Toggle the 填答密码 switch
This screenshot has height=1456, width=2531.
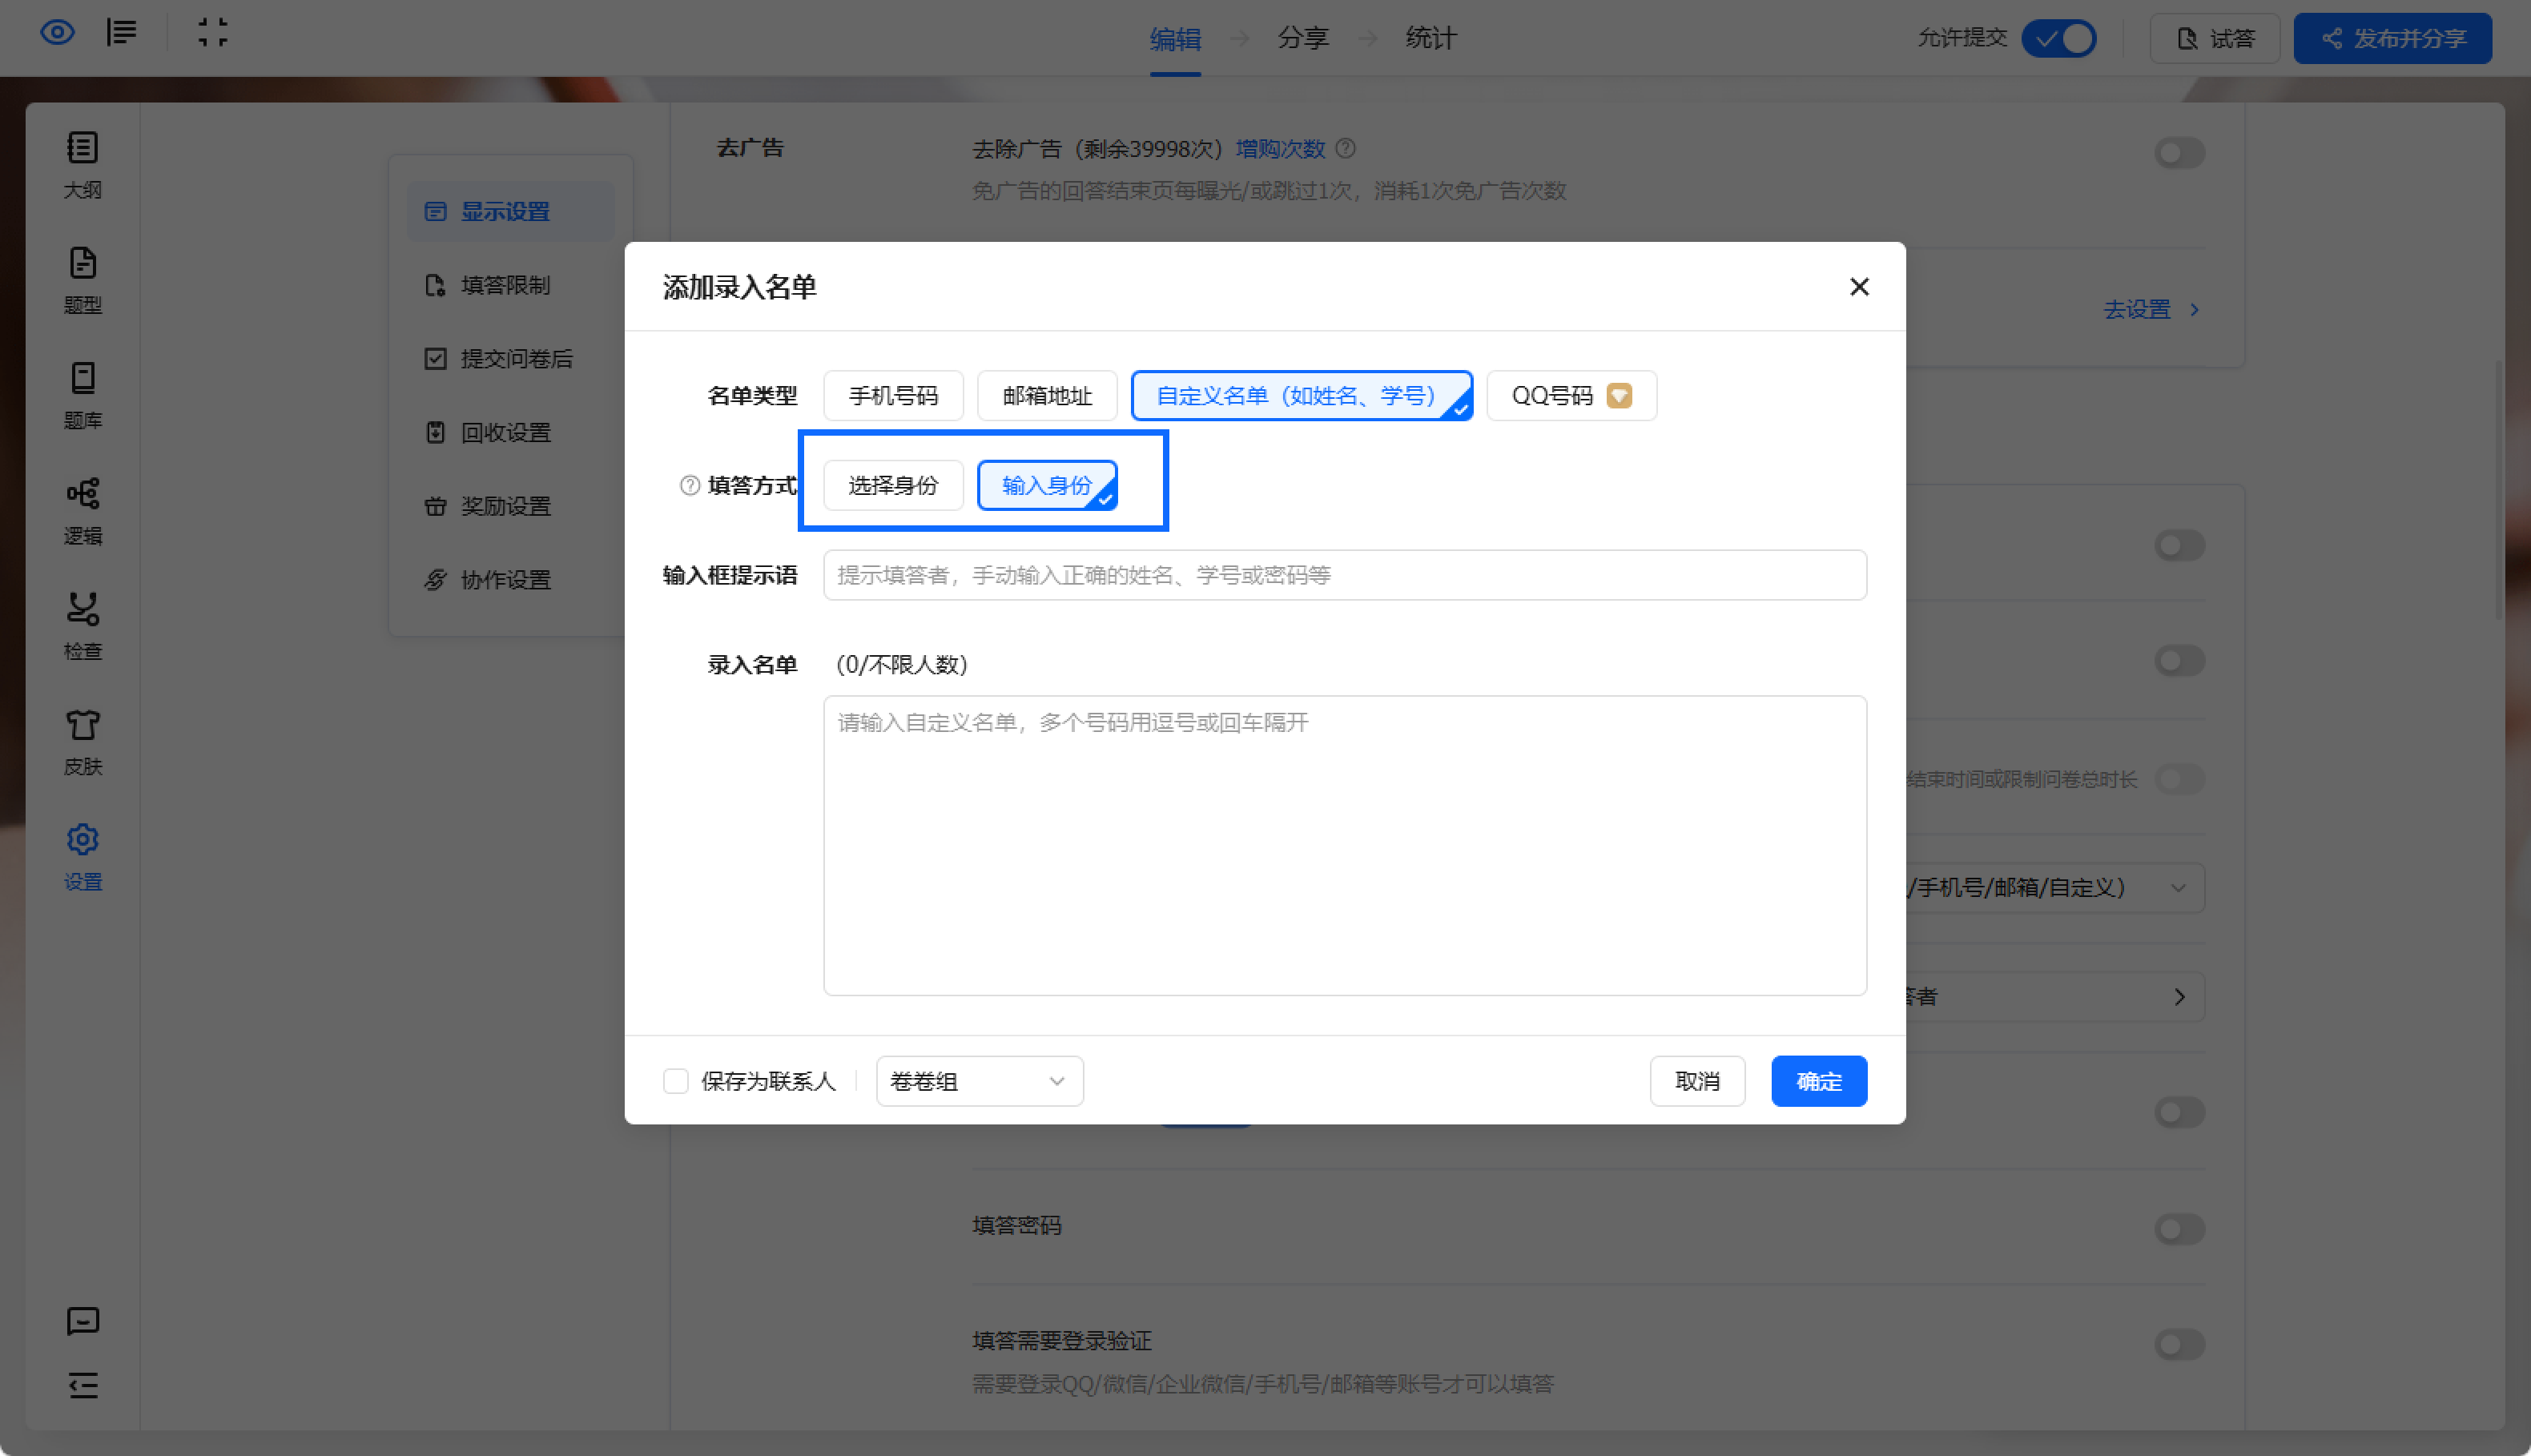[2179, 1229]
